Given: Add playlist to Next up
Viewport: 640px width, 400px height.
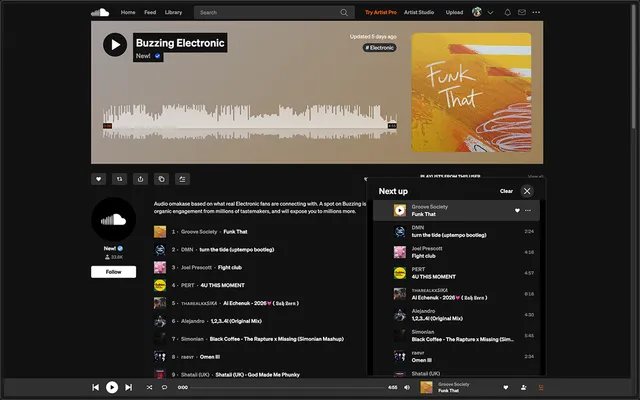Looking at the screenshot, I should [x=182, y=179].
